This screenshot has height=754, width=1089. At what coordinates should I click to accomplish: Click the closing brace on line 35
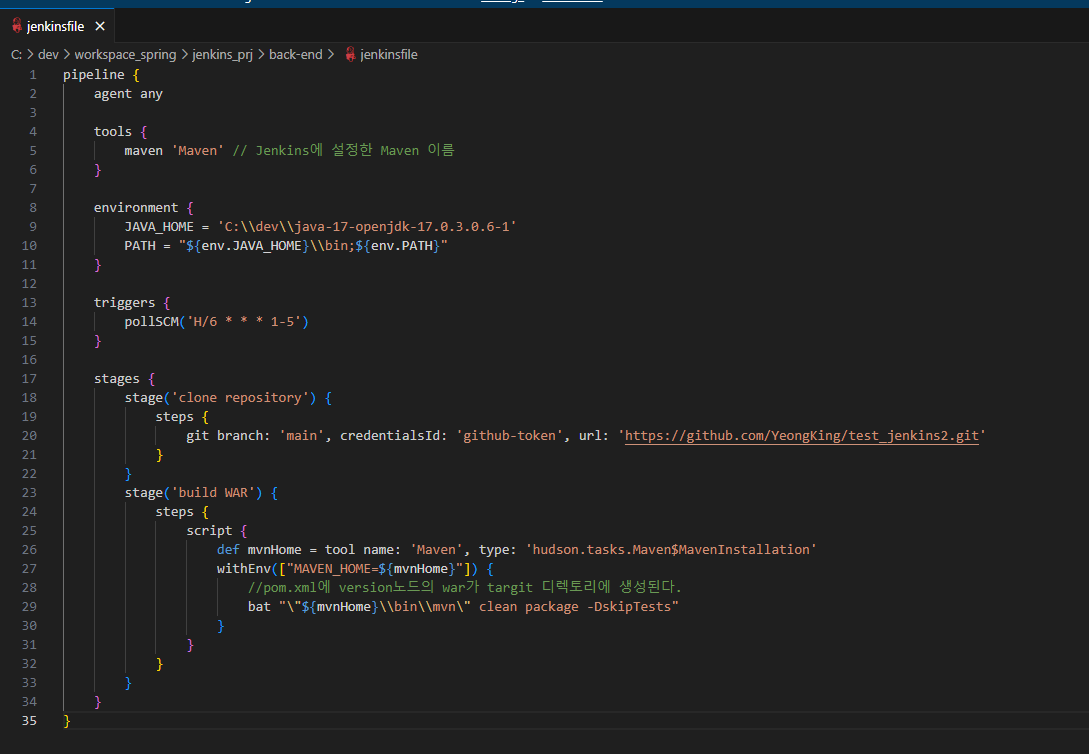(x=67, y=721)
